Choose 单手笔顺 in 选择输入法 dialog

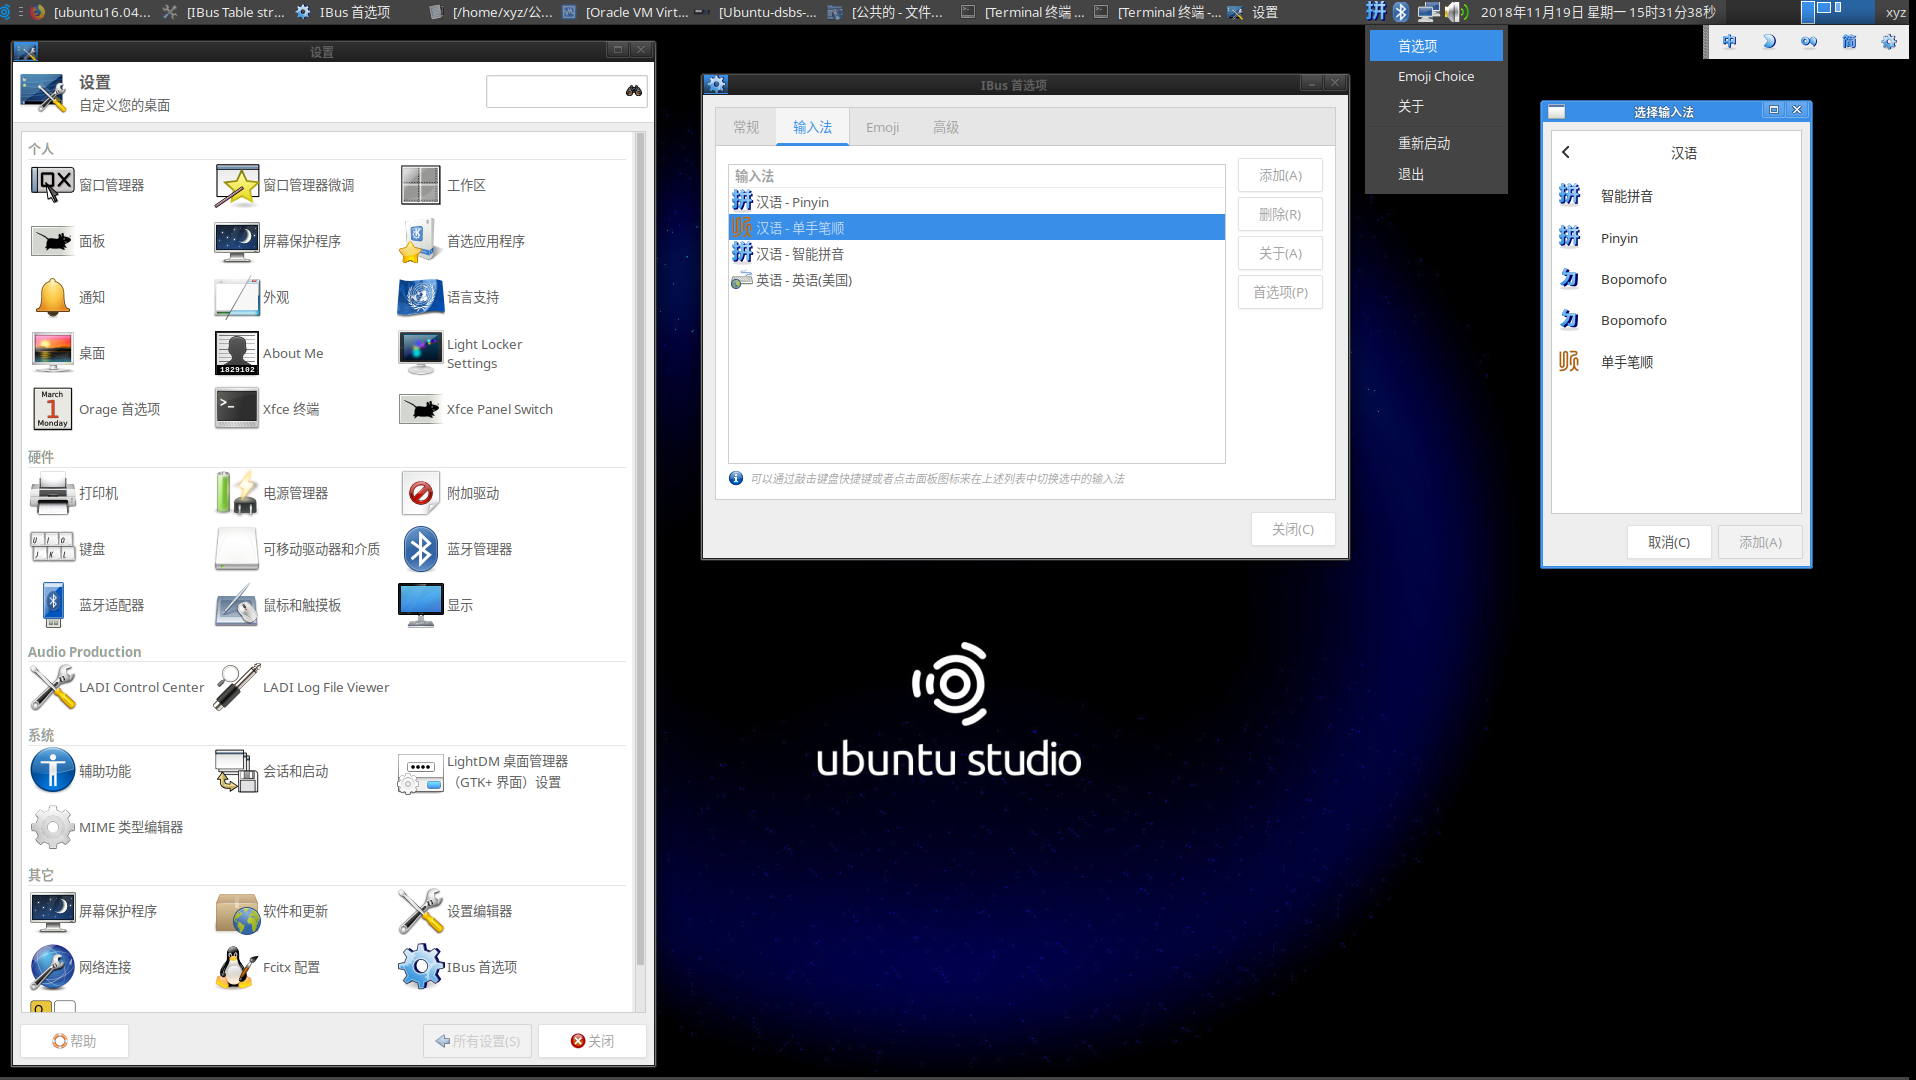click(x=1676, y=362)
